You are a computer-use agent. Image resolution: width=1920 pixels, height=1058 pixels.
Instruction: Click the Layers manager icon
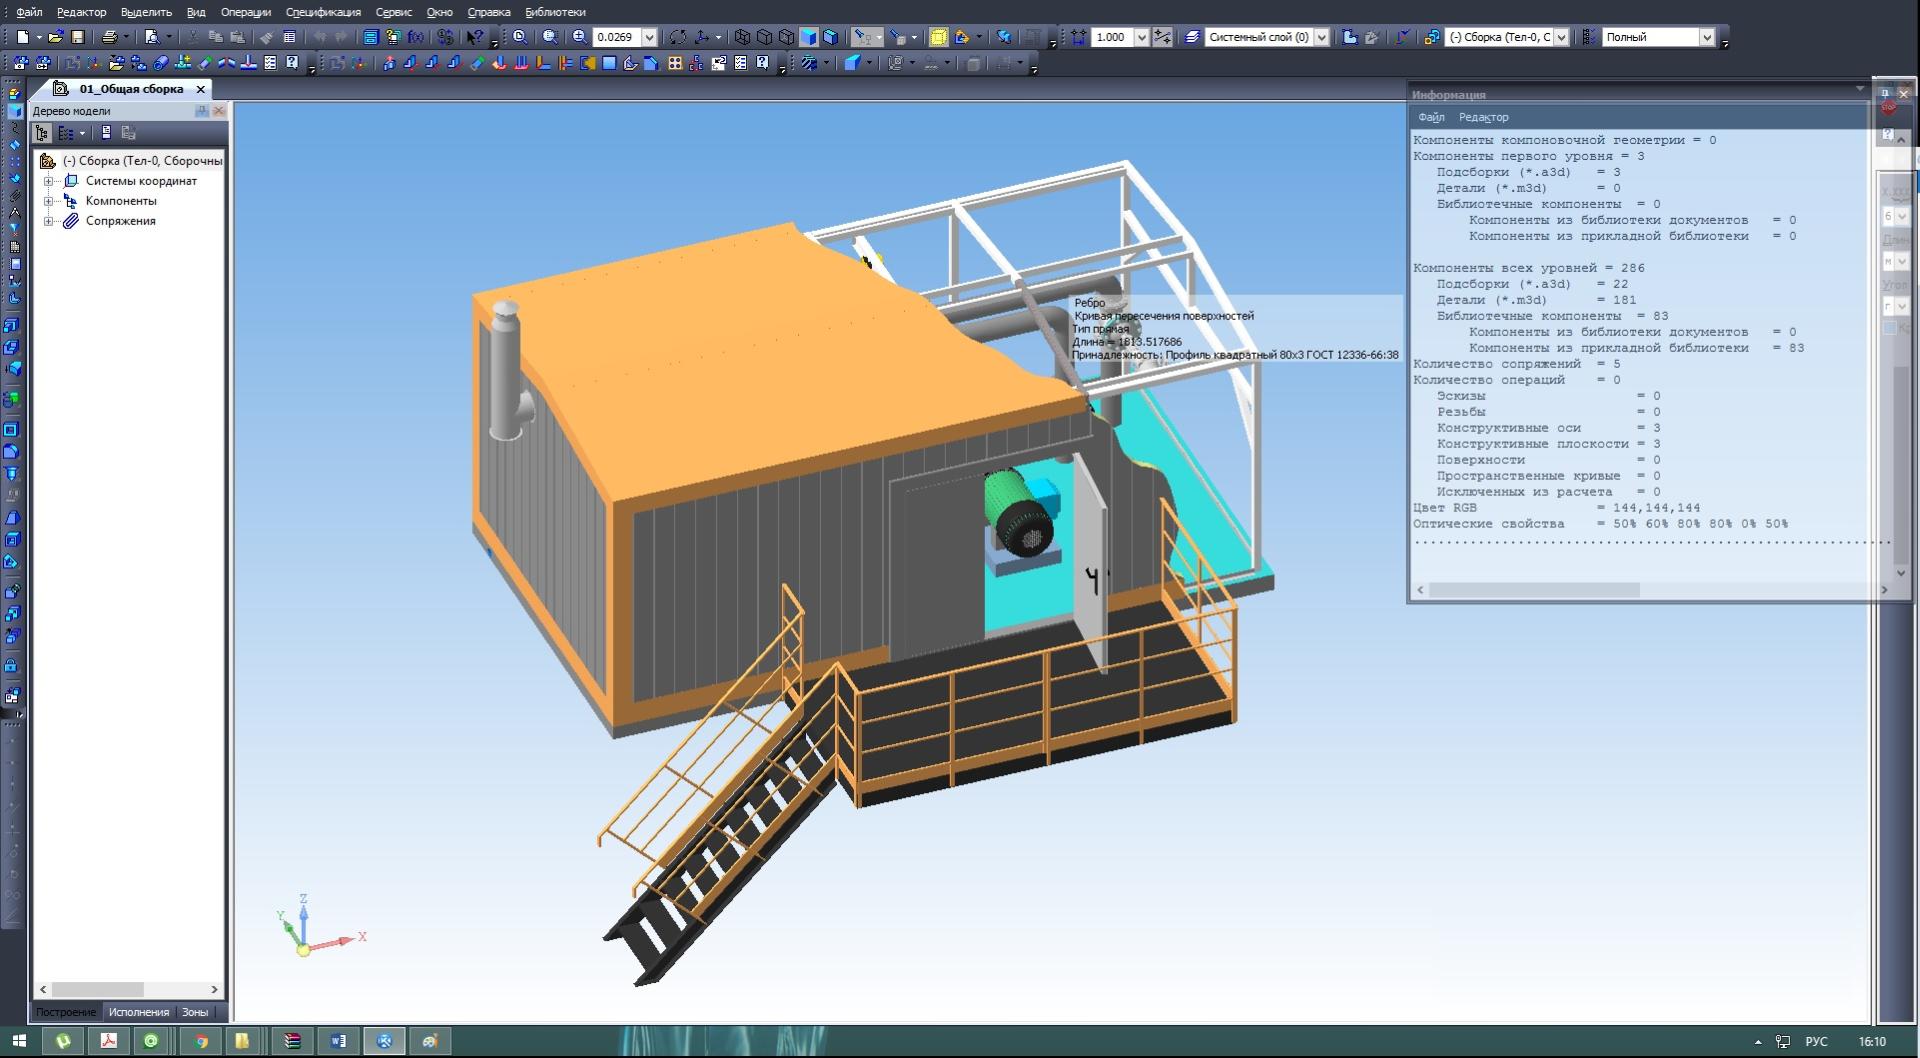tap(1192, 37)
